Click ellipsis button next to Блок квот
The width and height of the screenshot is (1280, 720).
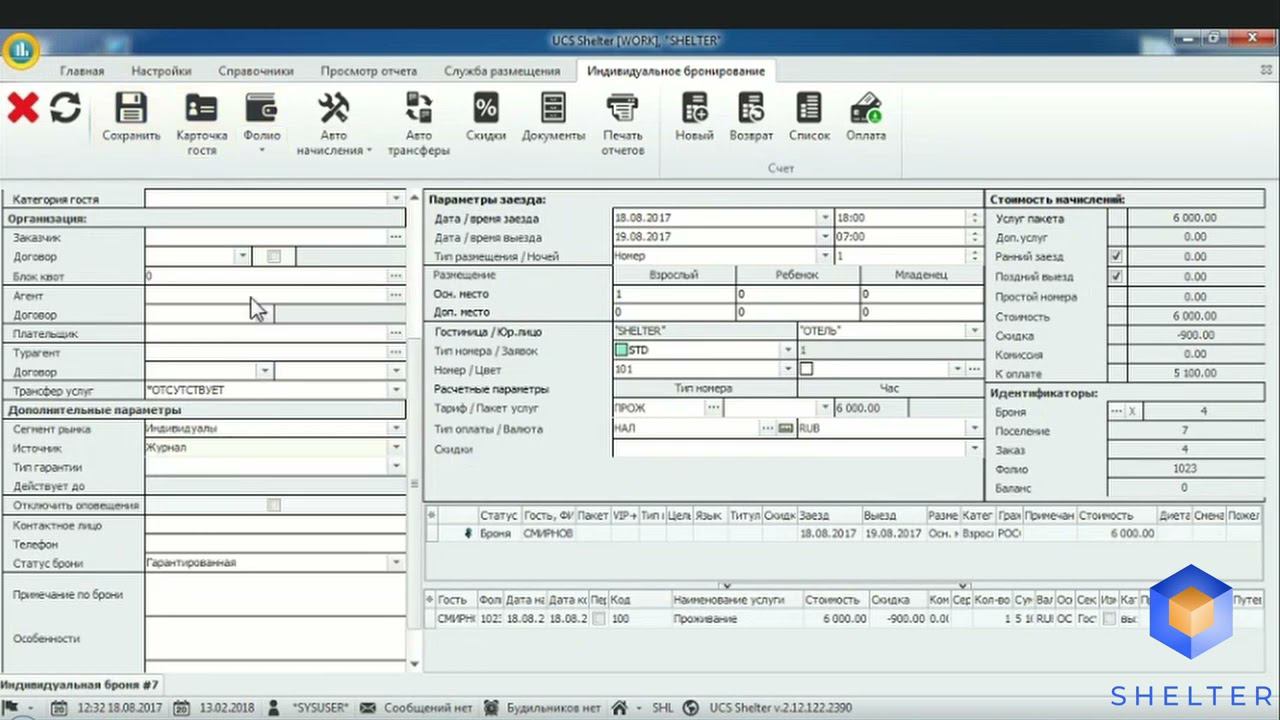396,276
